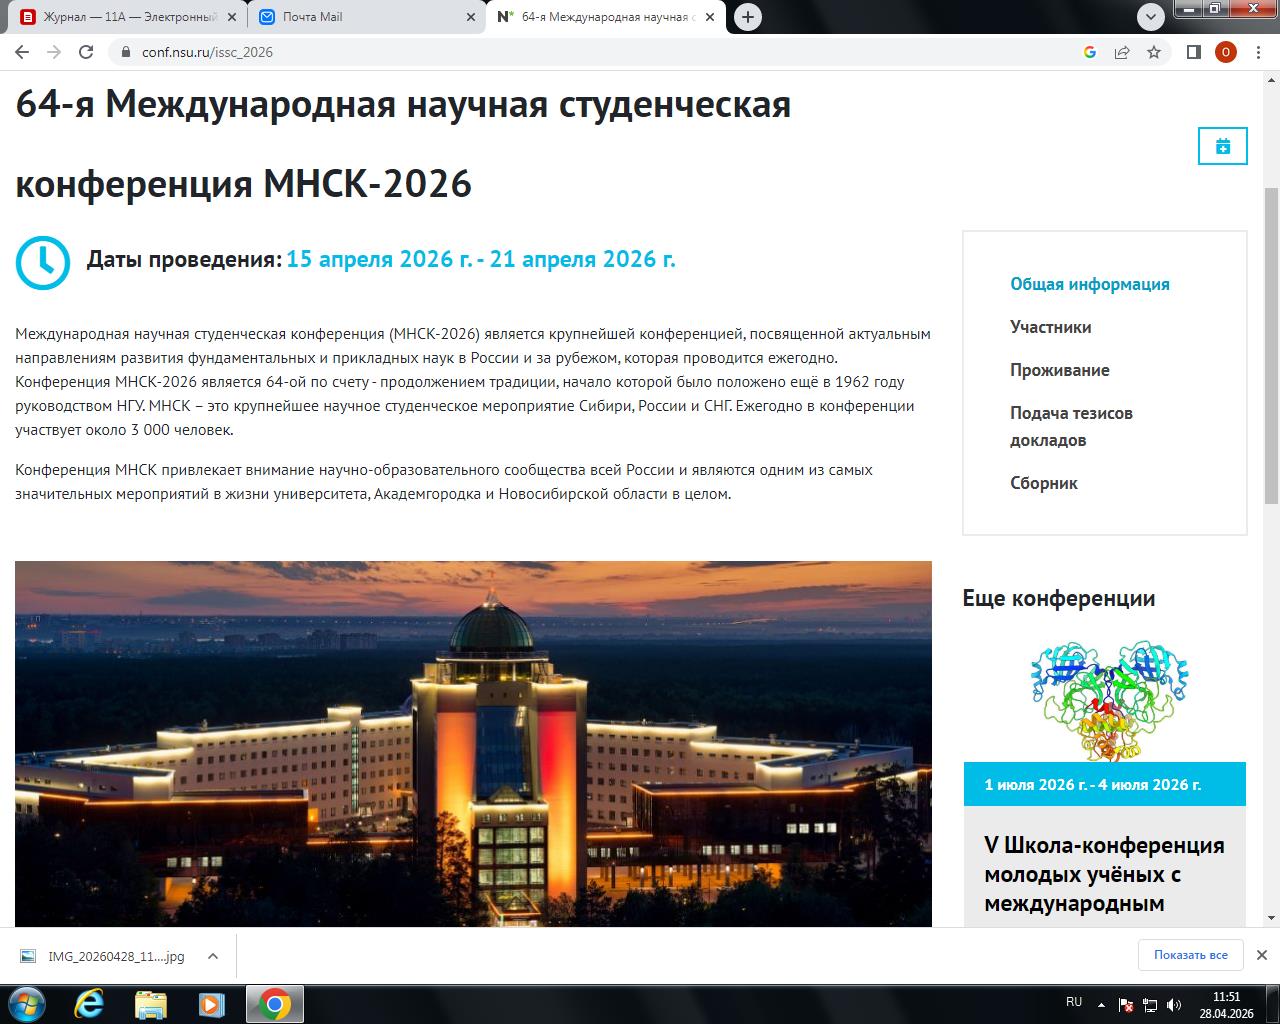Reload the page with the refresh icon
The image size is (1280, 1024).
pos(86,52)
